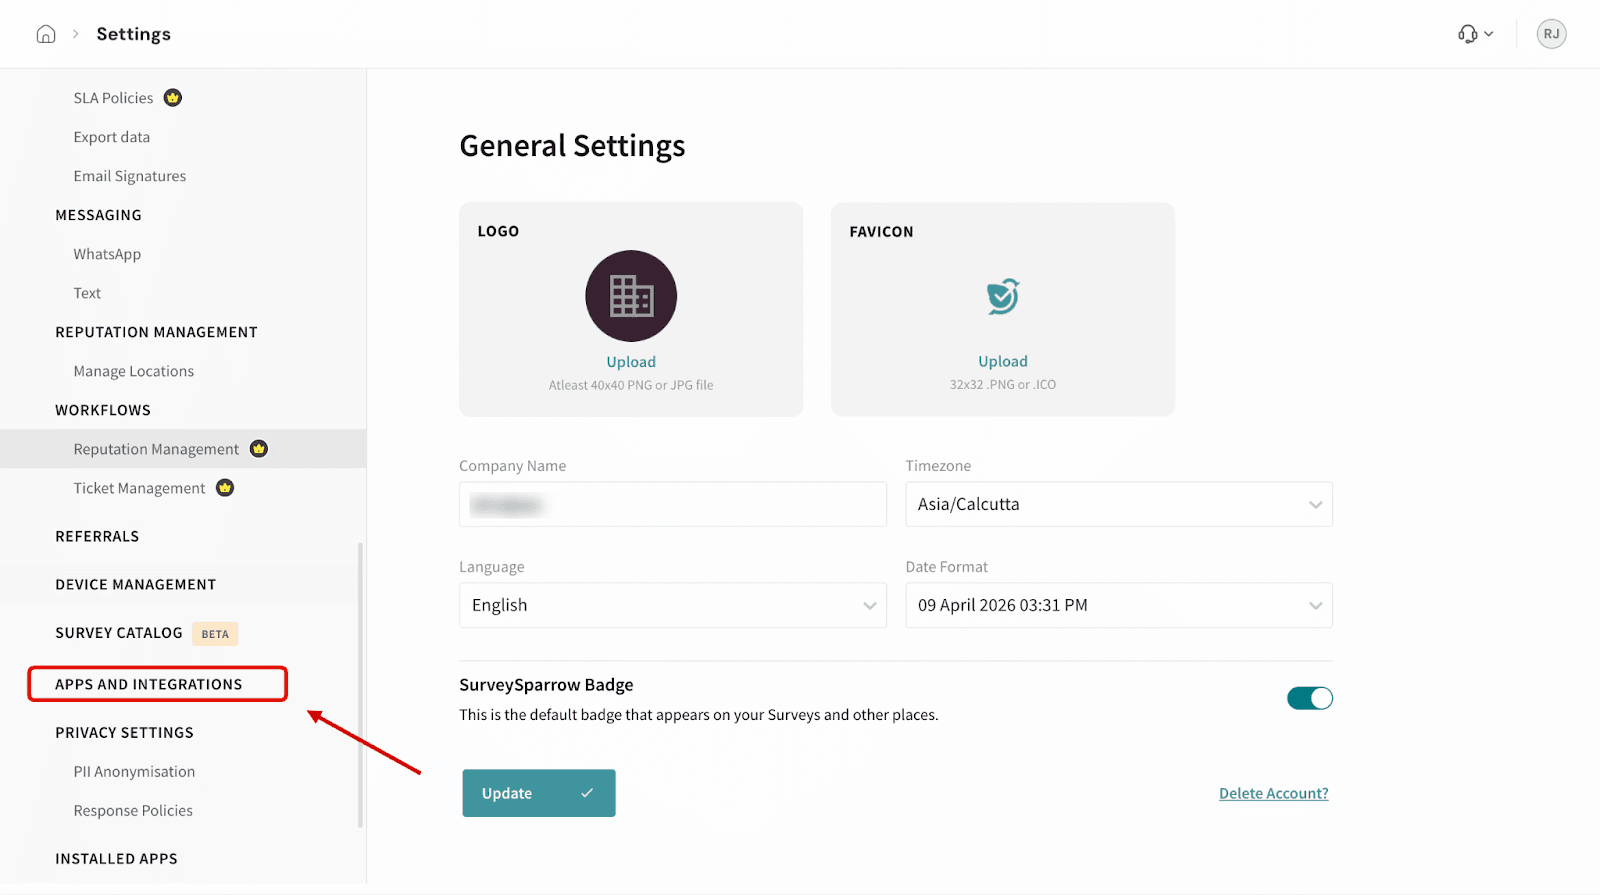Click the checkmark on the Update button
1600x895 pixels.
click(x=587, y=793)
